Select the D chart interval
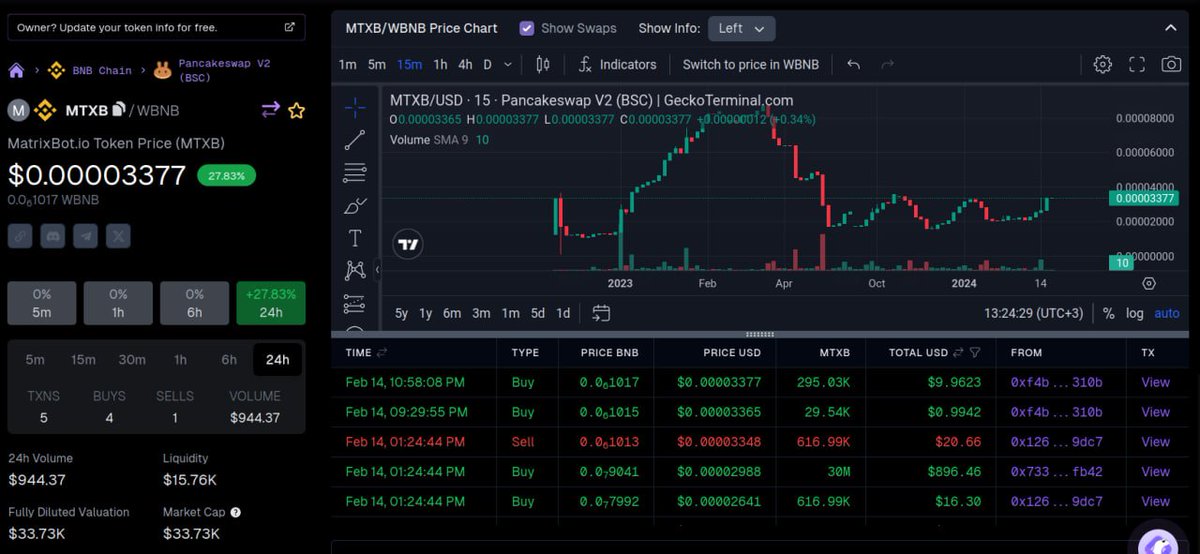 coord(488,64)
